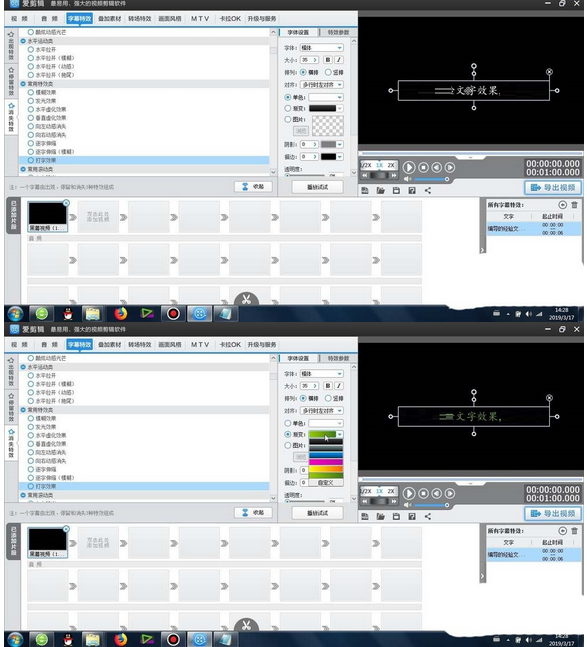
Task: Open 画面风格 tab in the upper window
Action: pos(170,19)
